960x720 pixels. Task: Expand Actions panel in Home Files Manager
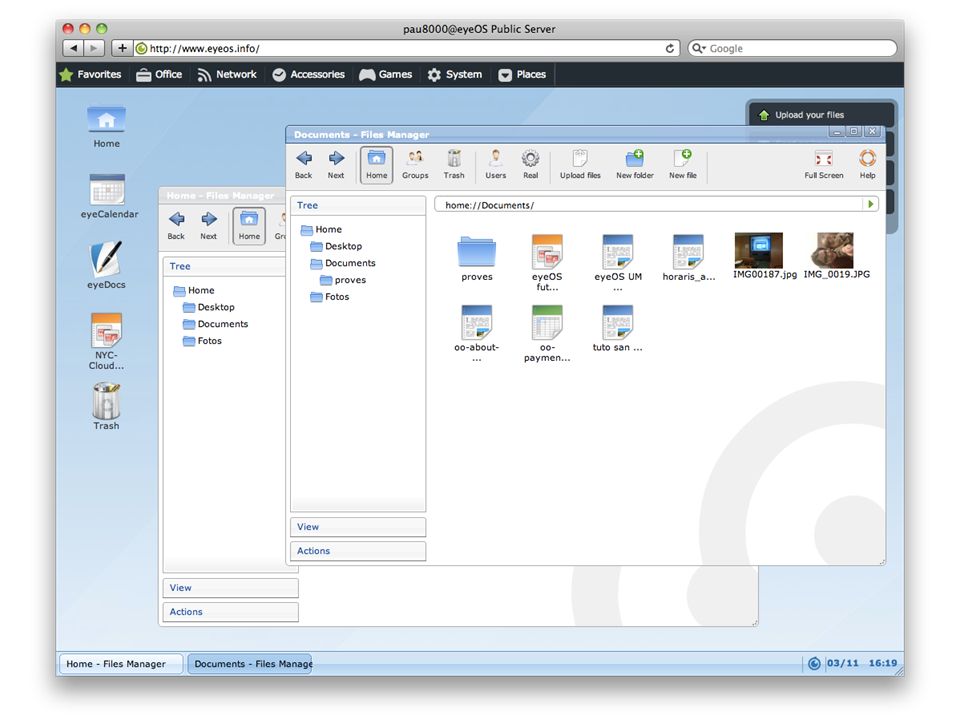(231, 612)
